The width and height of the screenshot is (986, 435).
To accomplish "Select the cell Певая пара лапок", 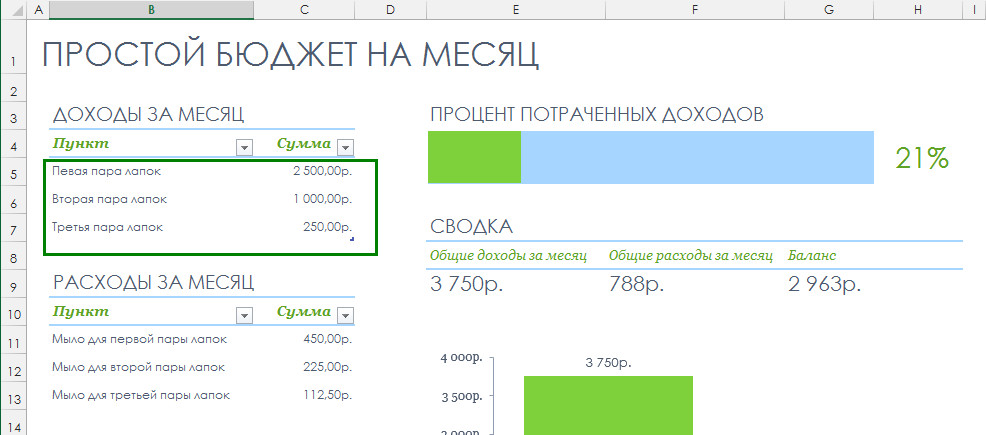I will click(x=152, y=171).
